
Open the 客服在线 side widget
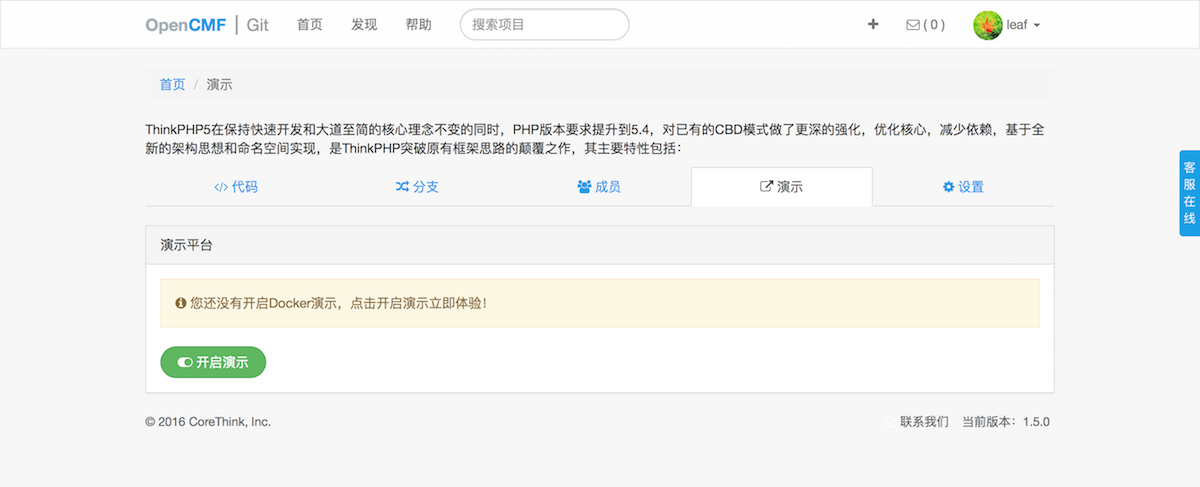coord(1189,193)
